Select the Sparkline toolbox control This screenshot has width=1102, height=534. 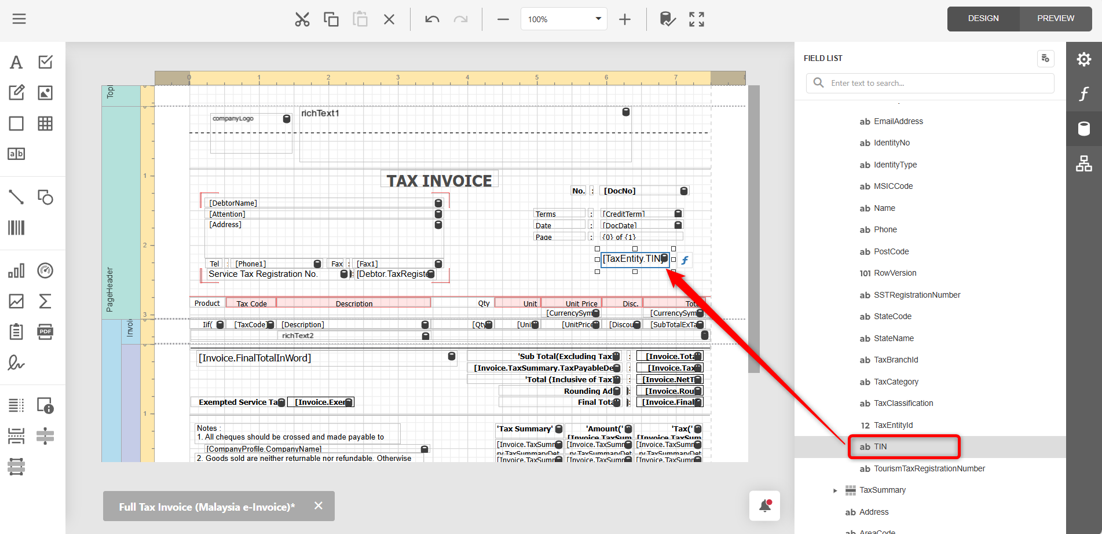[x=15, y=301]
